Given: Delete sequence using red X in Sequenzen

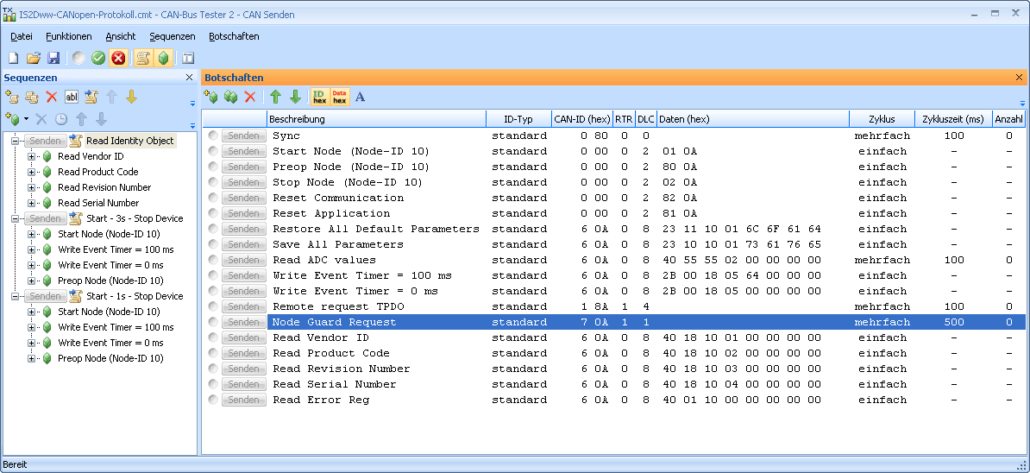Looking at the screenshot, I should pyautogui.click(x=51, y=97).
